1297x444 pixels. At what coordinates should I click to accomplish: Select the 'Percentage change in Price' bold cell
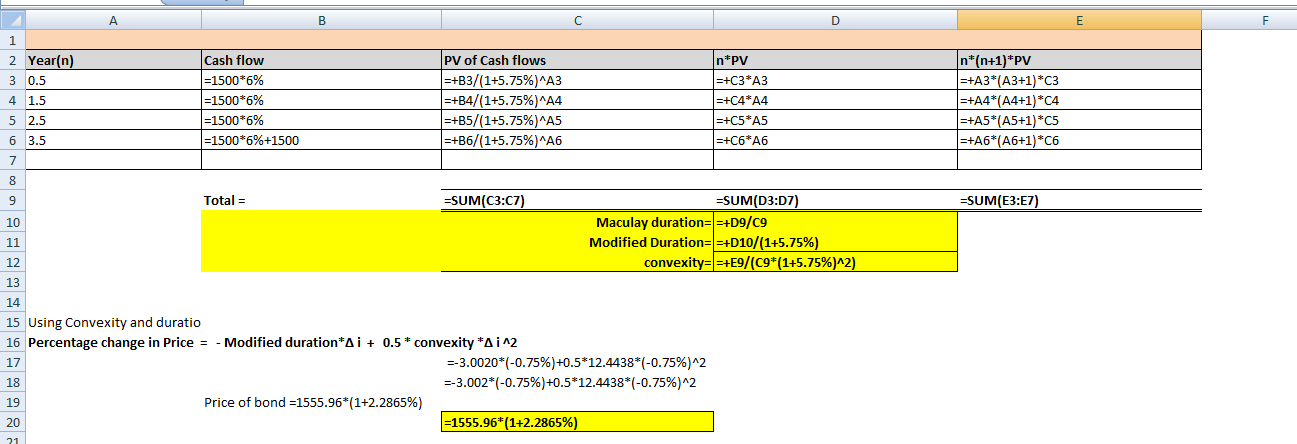point(113,342)
